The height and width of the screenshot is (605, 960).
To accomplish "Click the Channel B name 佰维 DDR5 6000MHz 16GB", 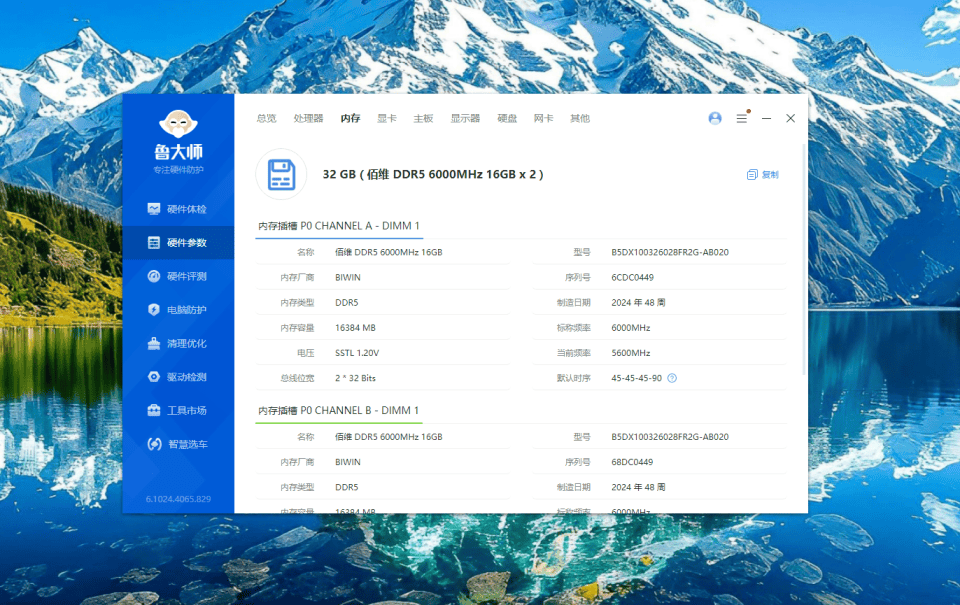I will (389, 437).
